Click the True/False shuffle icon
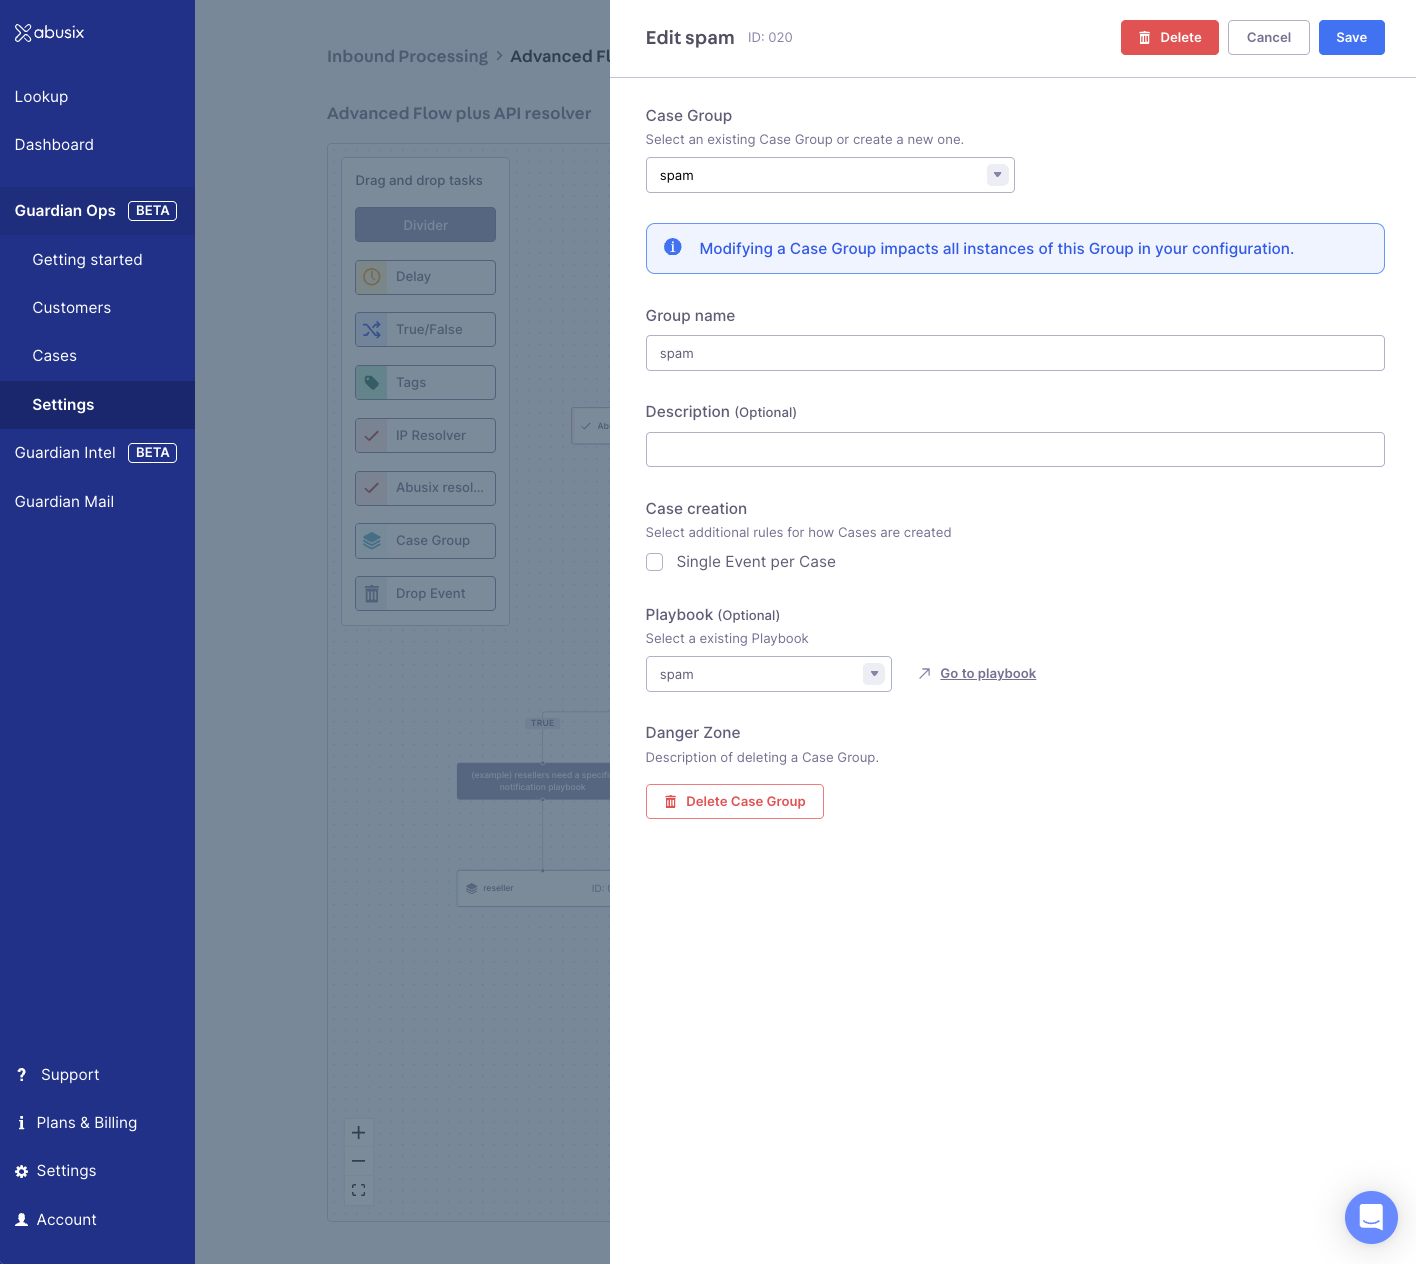 coord(372,330)
